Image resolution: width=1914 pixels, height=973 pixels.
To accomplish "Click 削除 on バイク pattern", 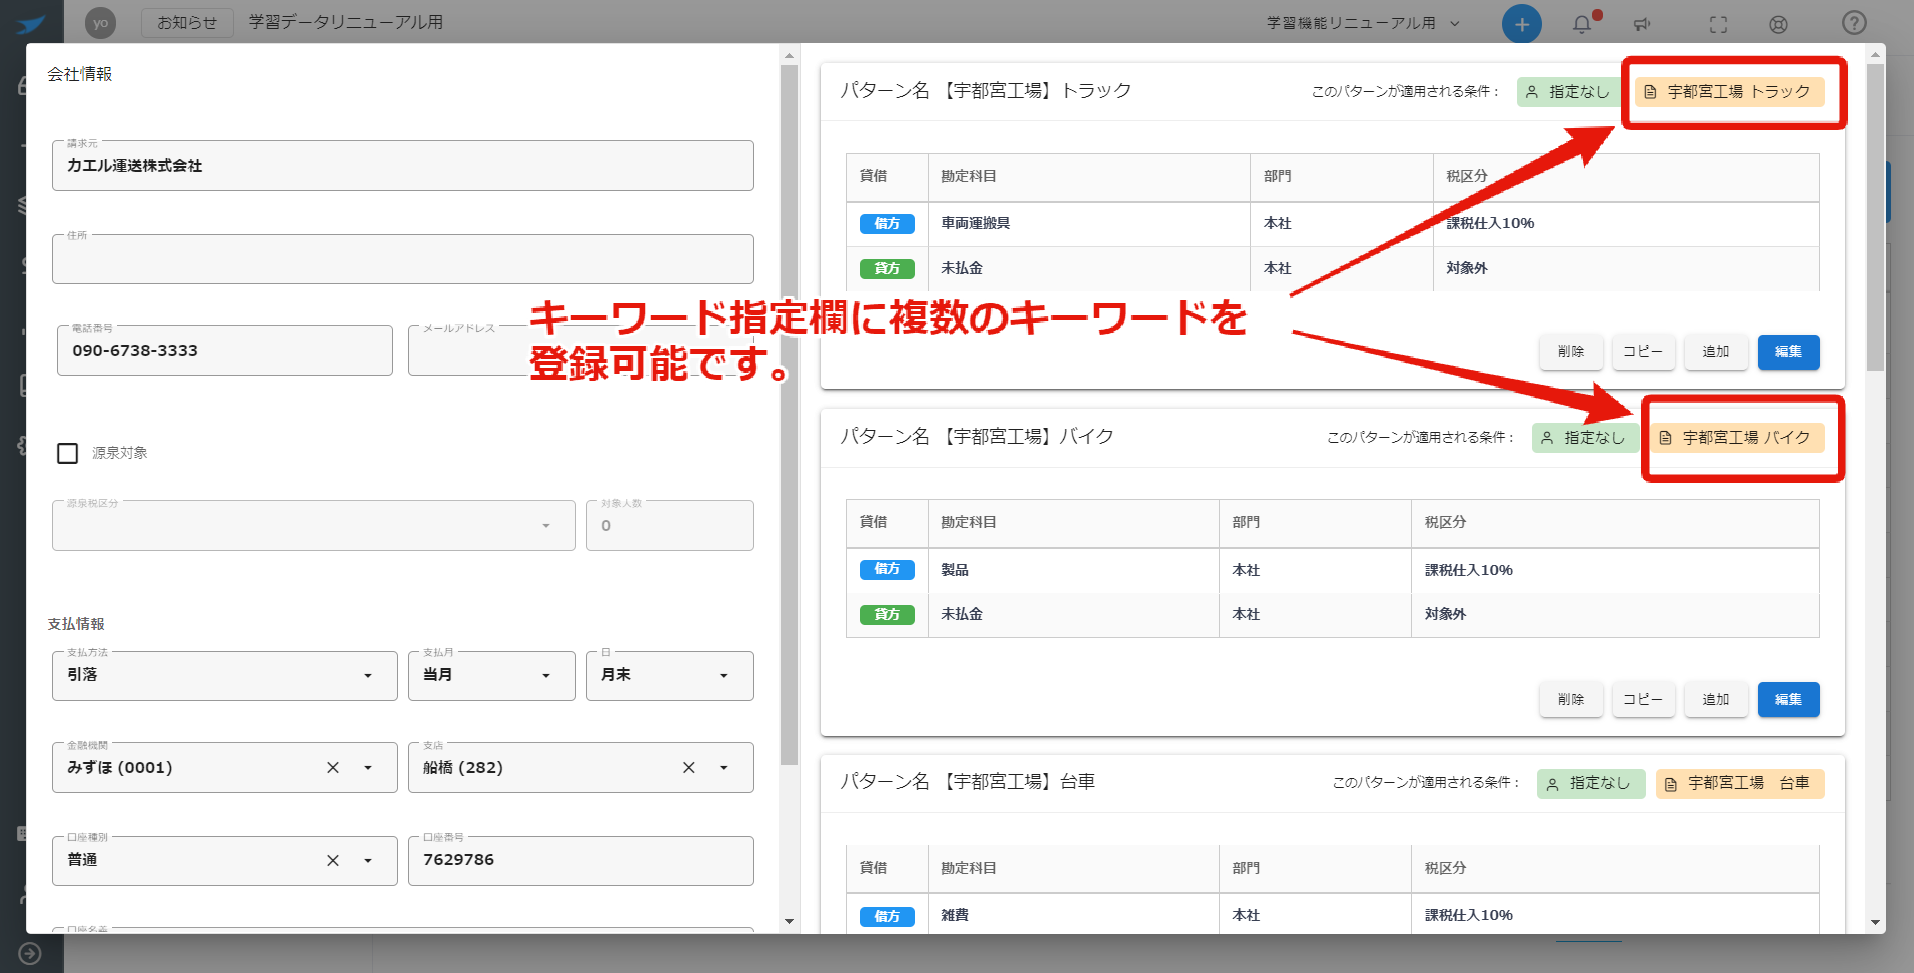I will point(1571,699).
